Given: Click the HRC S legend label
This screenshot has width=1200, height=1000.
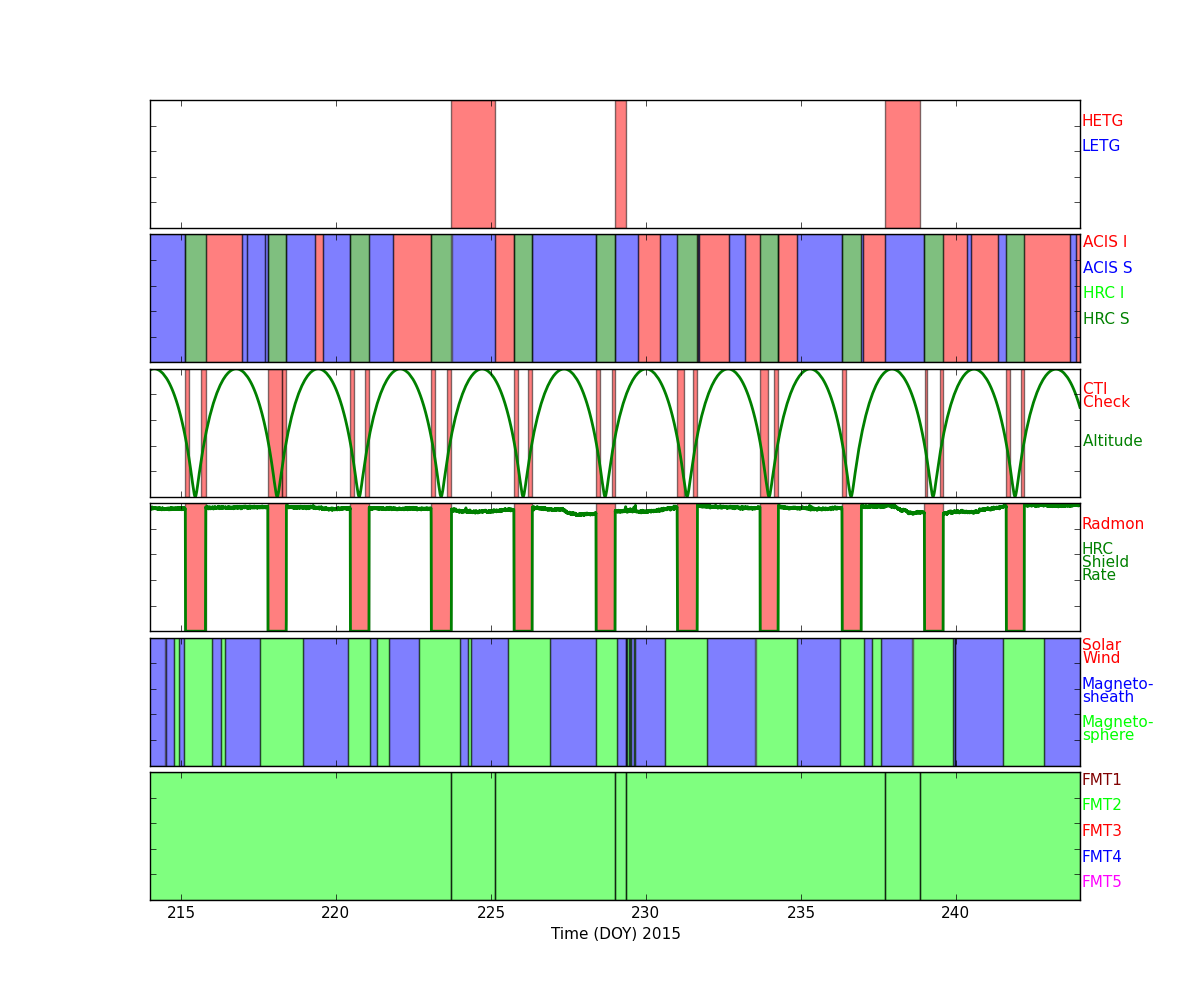Looking at the screenshot, I should point(1105,319).
